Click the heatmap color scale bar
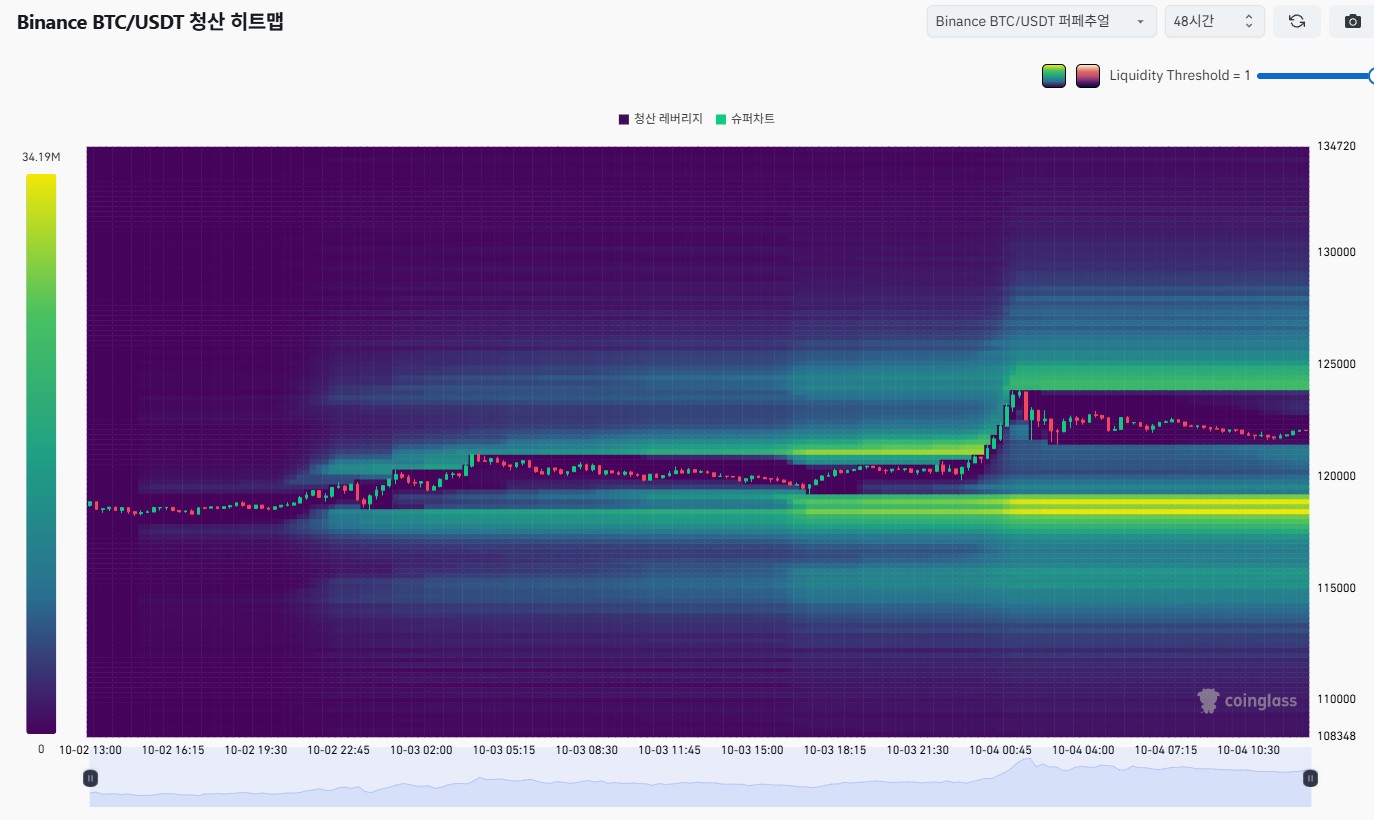 coord(41,454)
